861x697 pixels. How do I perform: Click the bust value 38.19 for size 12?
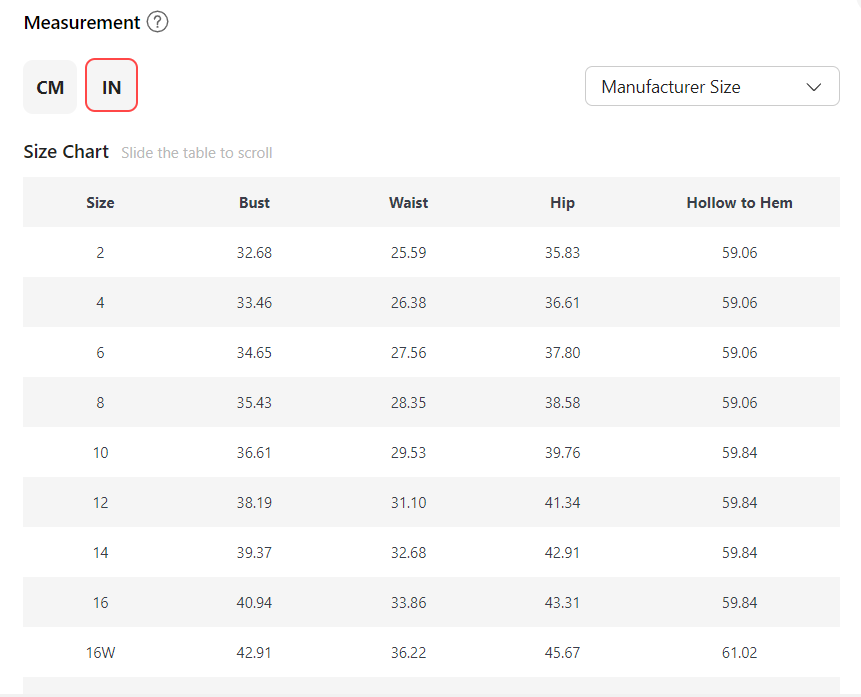pos(254,503)
